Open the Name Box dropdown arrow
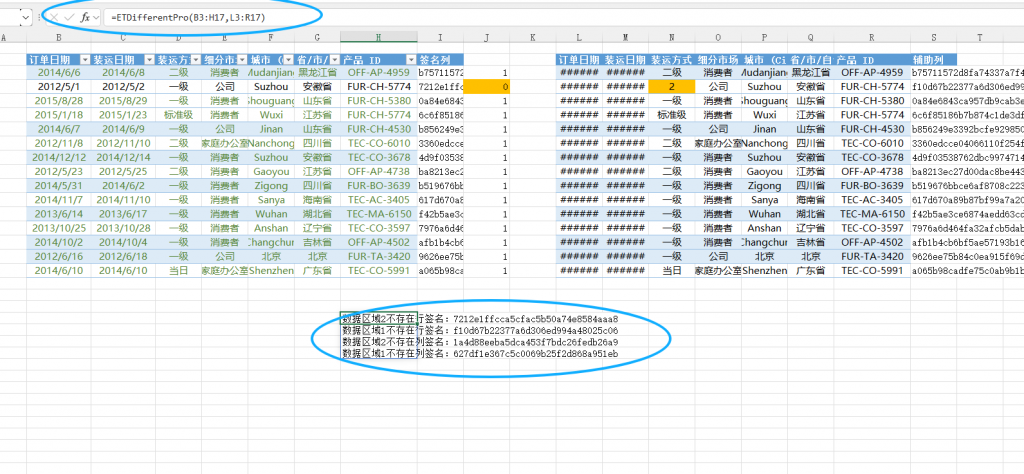This screenshot has height=474, width=1024. (x=25, y=18)
